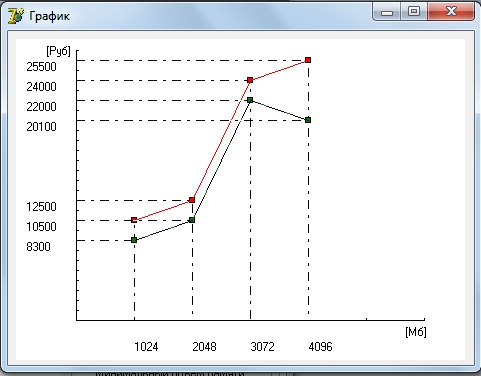
Task: Click the X-axis label 1024
Action: pos(146,347)
